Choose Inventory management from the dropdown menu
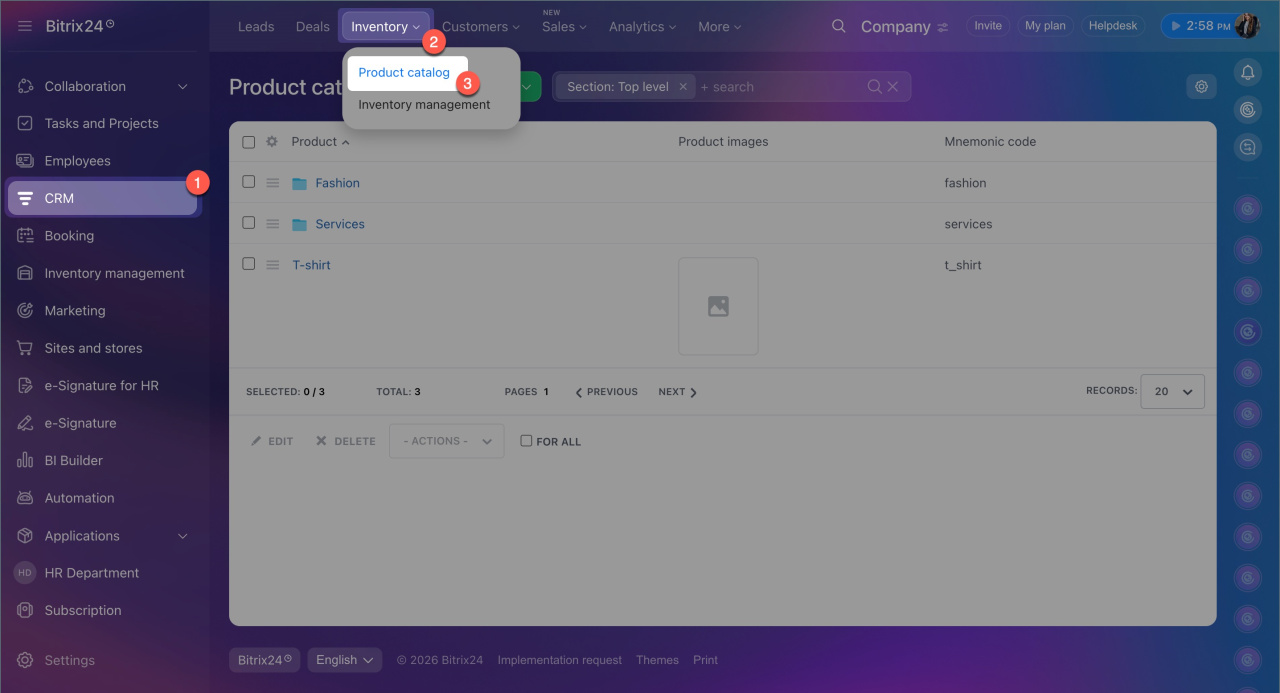 pos(424,105)
